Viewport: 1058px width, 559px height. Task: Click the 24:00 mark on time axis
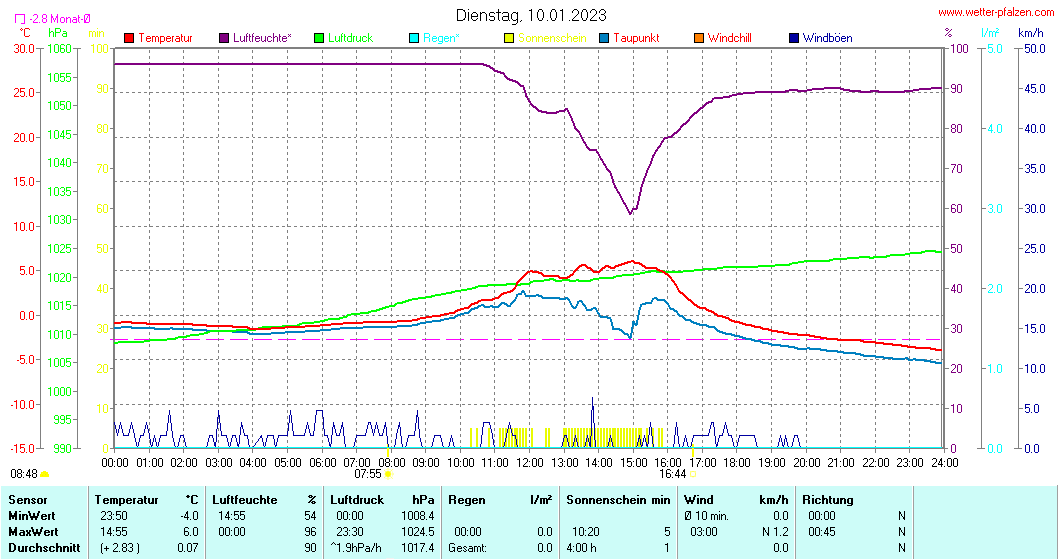click(x=944, y=462)
